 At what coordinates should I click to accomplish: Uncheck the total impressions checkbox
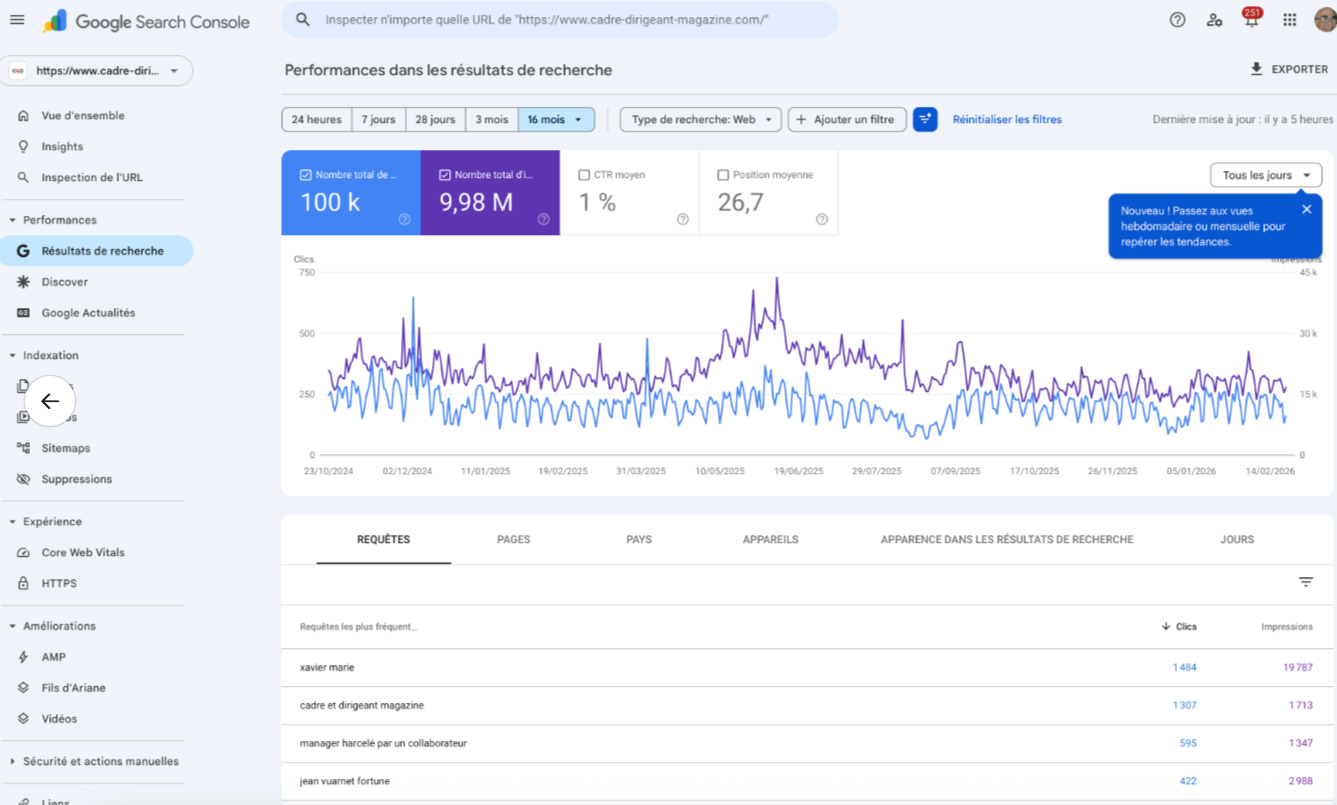(x=445, y=175)
